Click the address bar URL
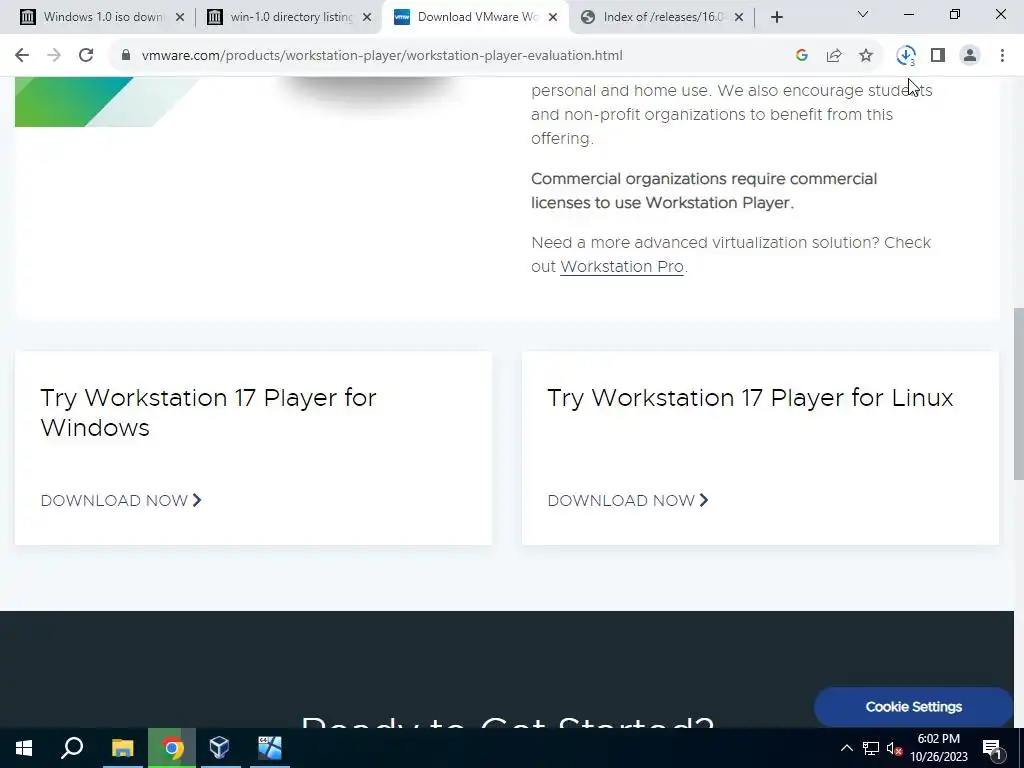Screen dimensions: 1024x768 tap(382, 56)
